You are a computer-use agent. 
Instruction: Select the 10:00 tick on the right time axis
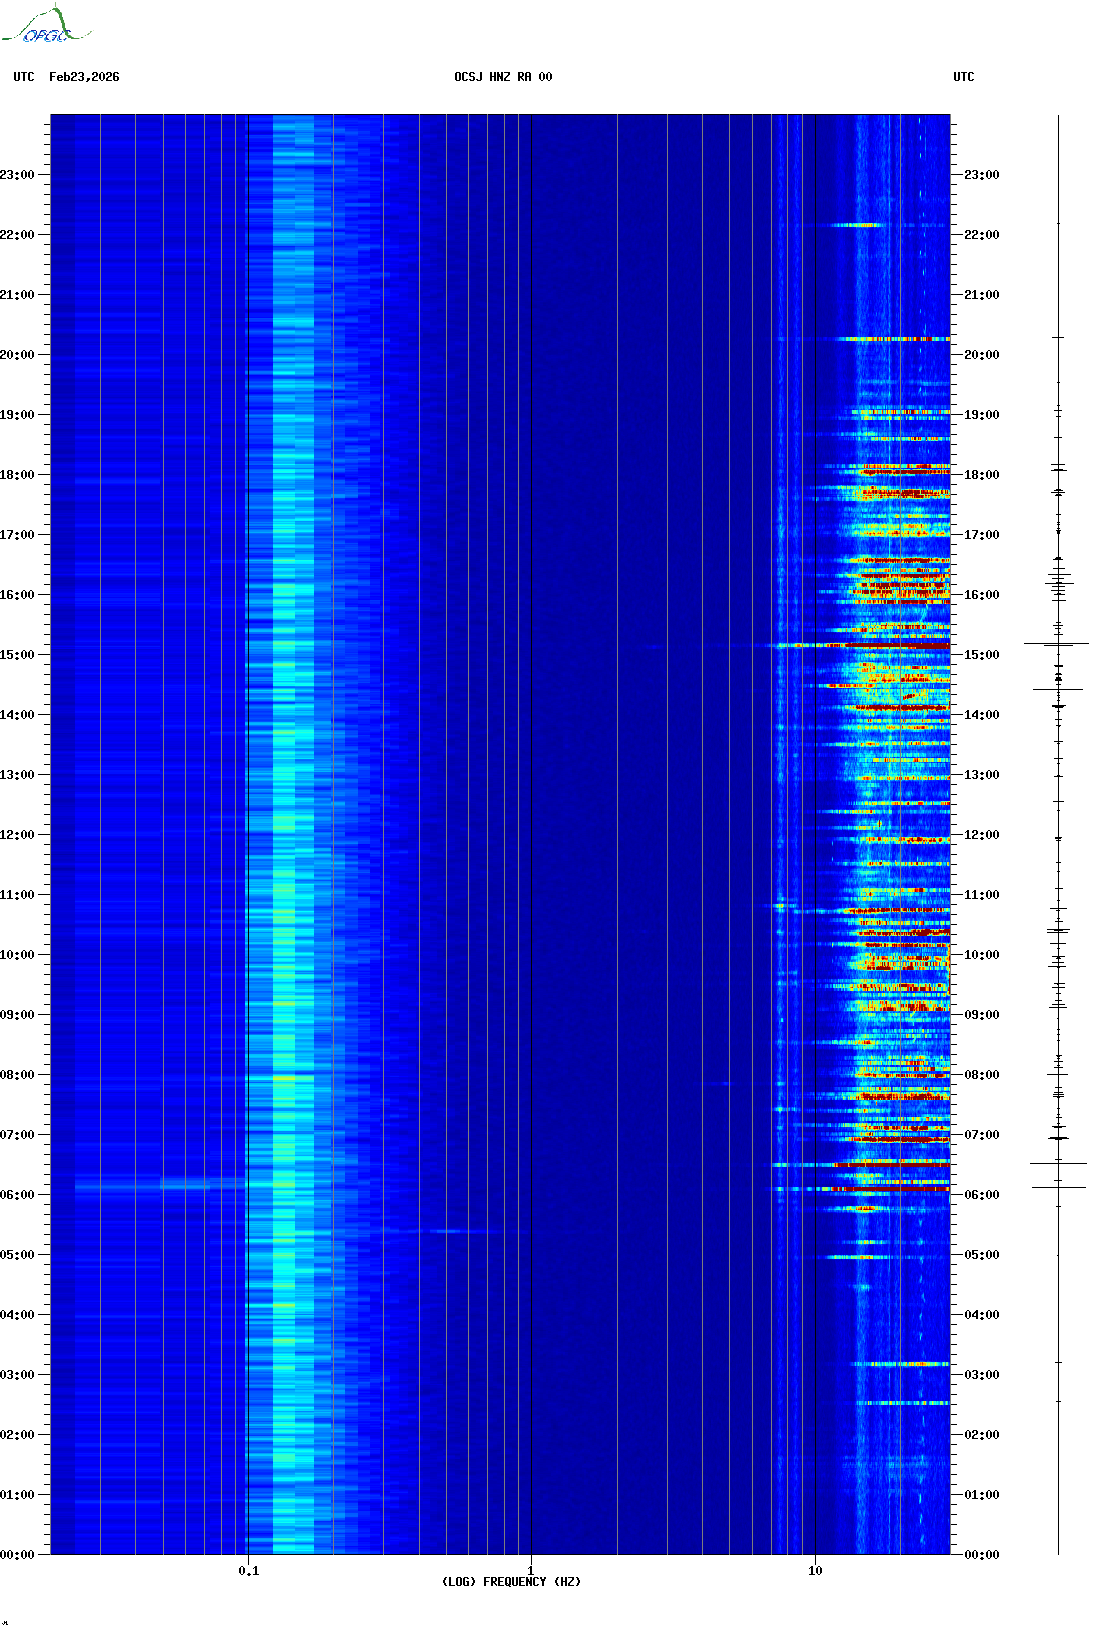tap(981, 955)
